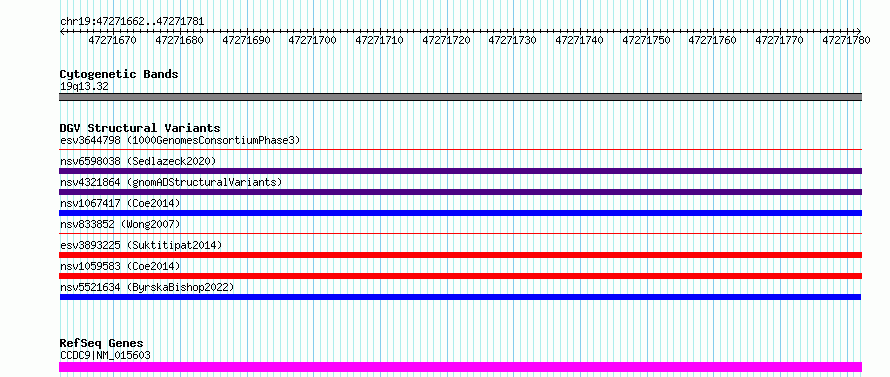Click the 47271740 ruler position label
Viewport: 890px width, 377px height.
click(580, 40)
